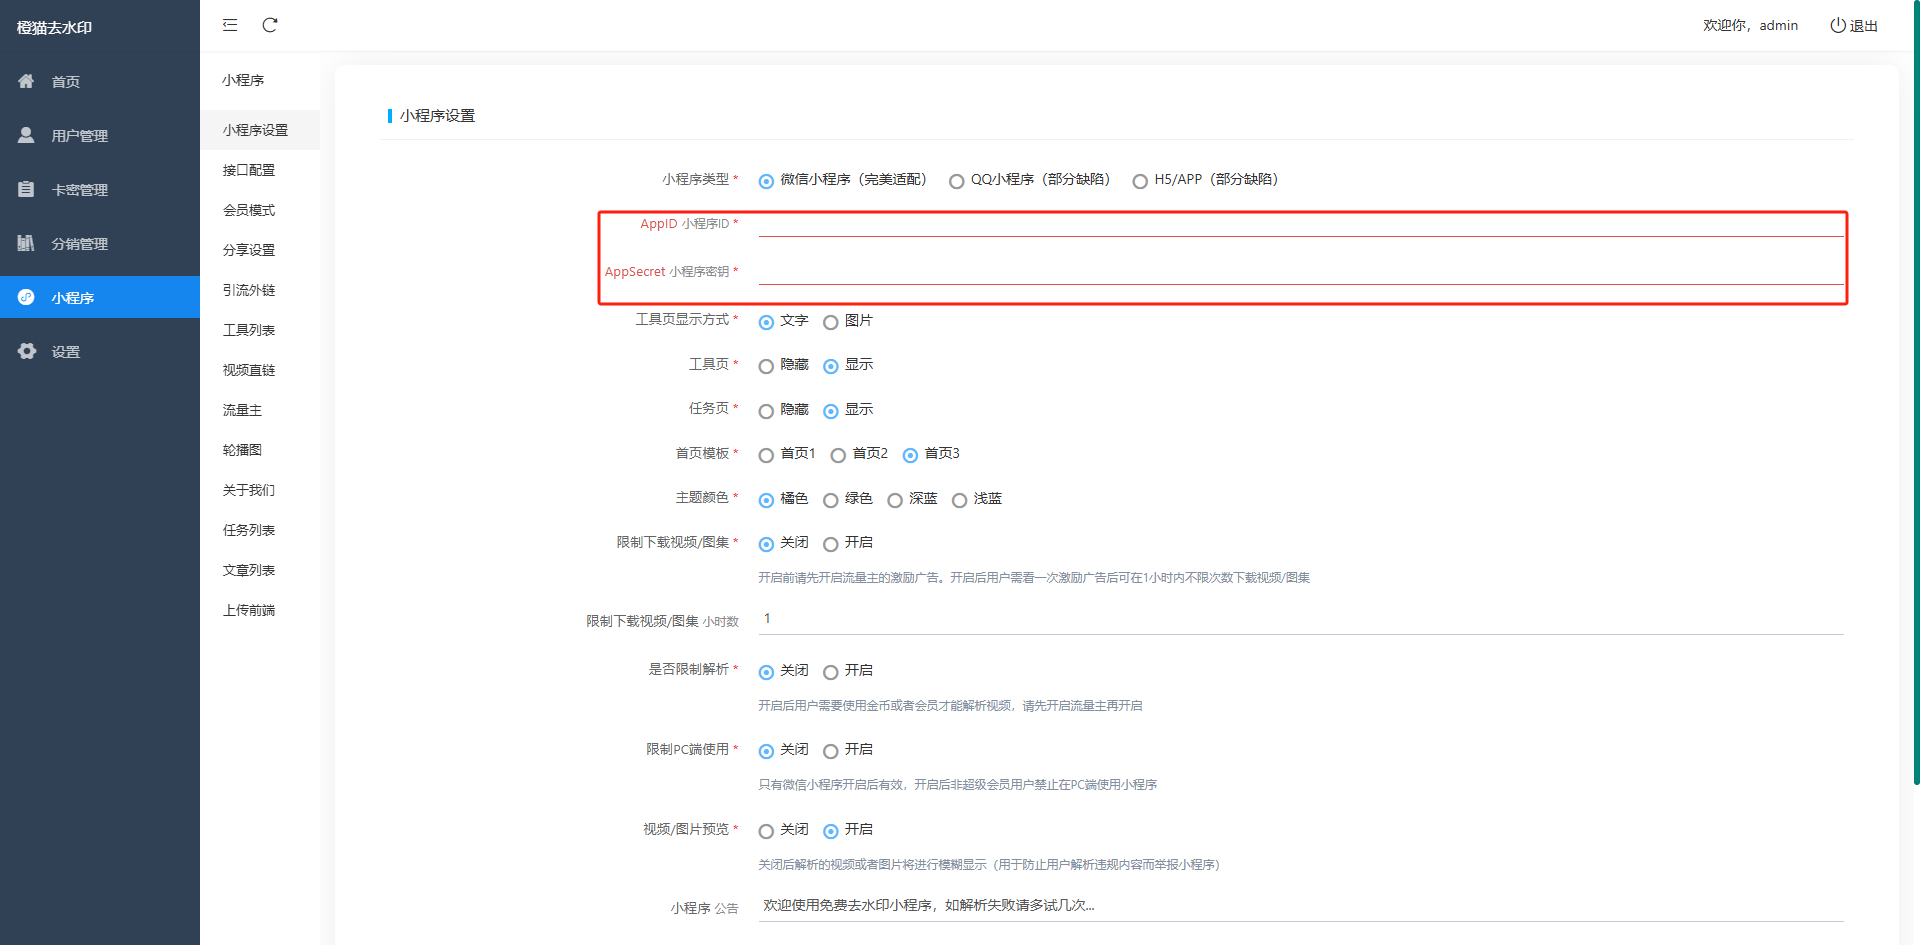Choose 图片 for tool page display mode
Image resolution: width=1920 pixels, height=945 pixels.
pos(831,322)
